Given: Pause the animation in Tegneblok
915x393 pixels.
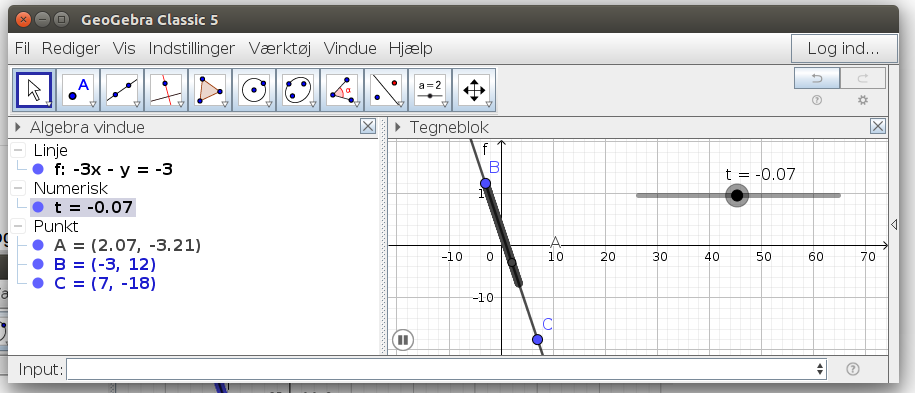Looking at the screenshot, I should point(403,340).
